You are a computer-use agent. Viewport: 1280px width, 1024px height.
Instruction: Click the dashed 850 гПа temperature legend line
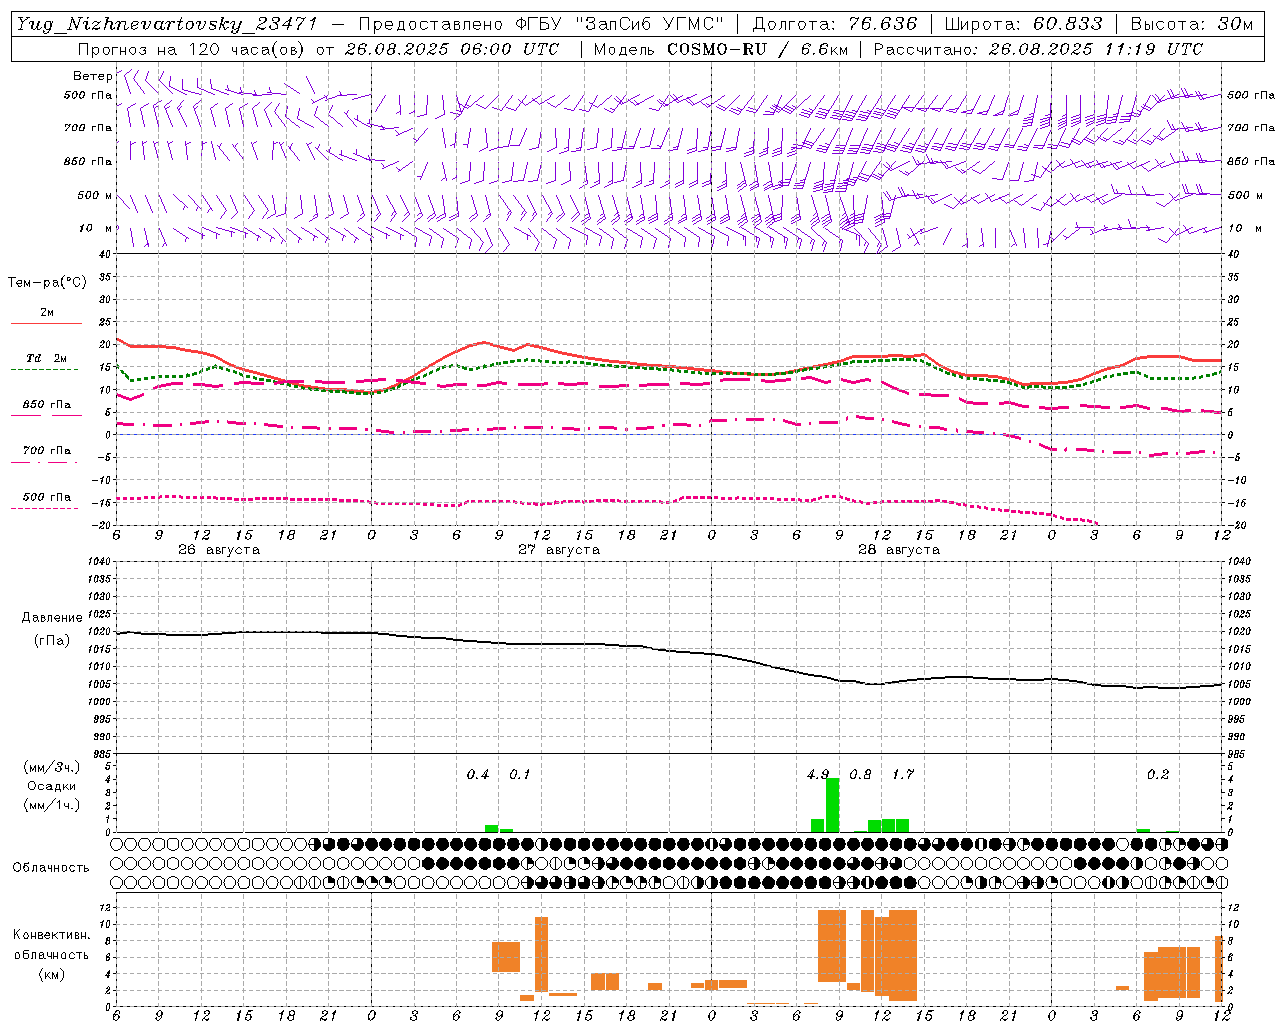44,415
